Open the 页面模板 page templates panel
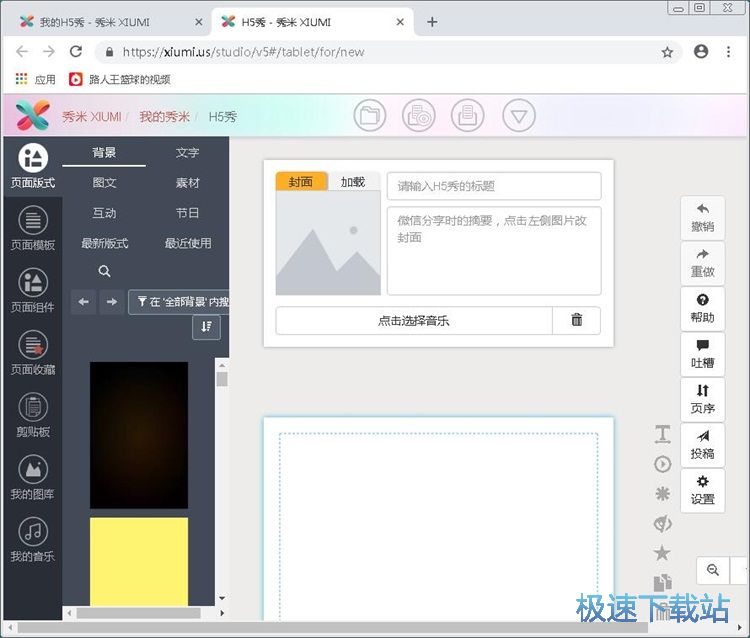This screenshot has width=750, height=638. coord(33,228)
